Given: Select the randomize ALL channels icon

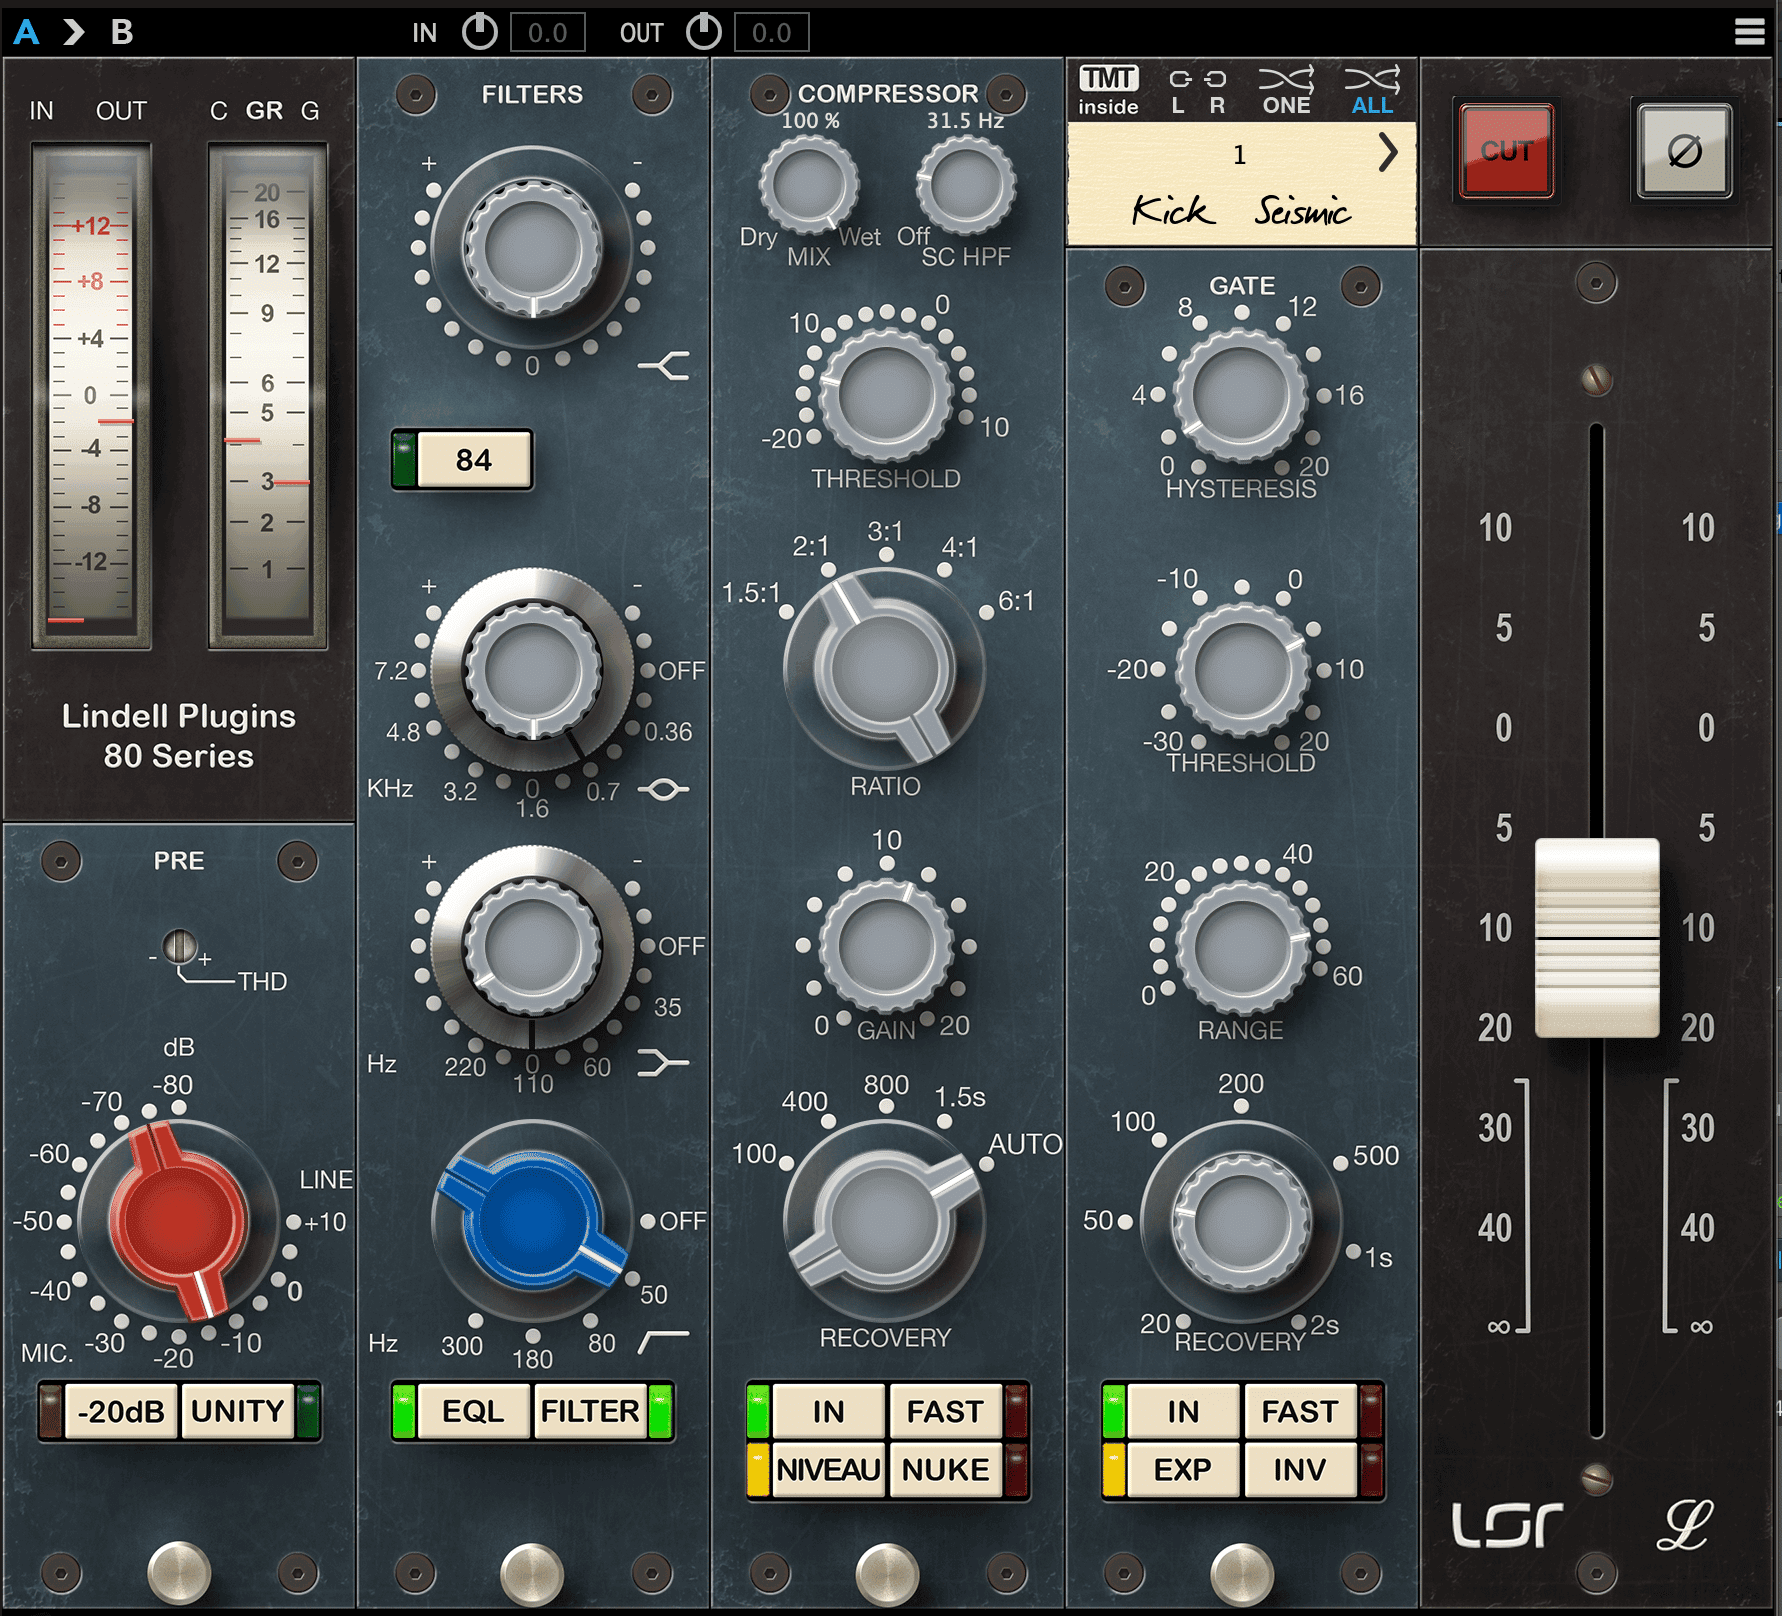Looking at the screenshot, I should (1372, 90).
